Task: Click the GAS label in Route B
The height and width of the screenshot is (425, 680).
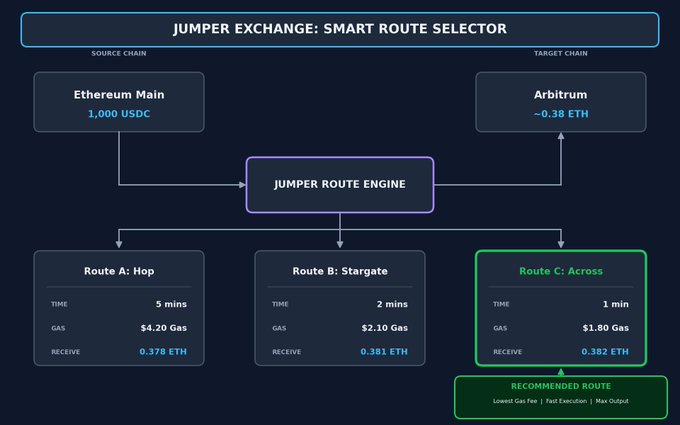Action: click(279, 328)
